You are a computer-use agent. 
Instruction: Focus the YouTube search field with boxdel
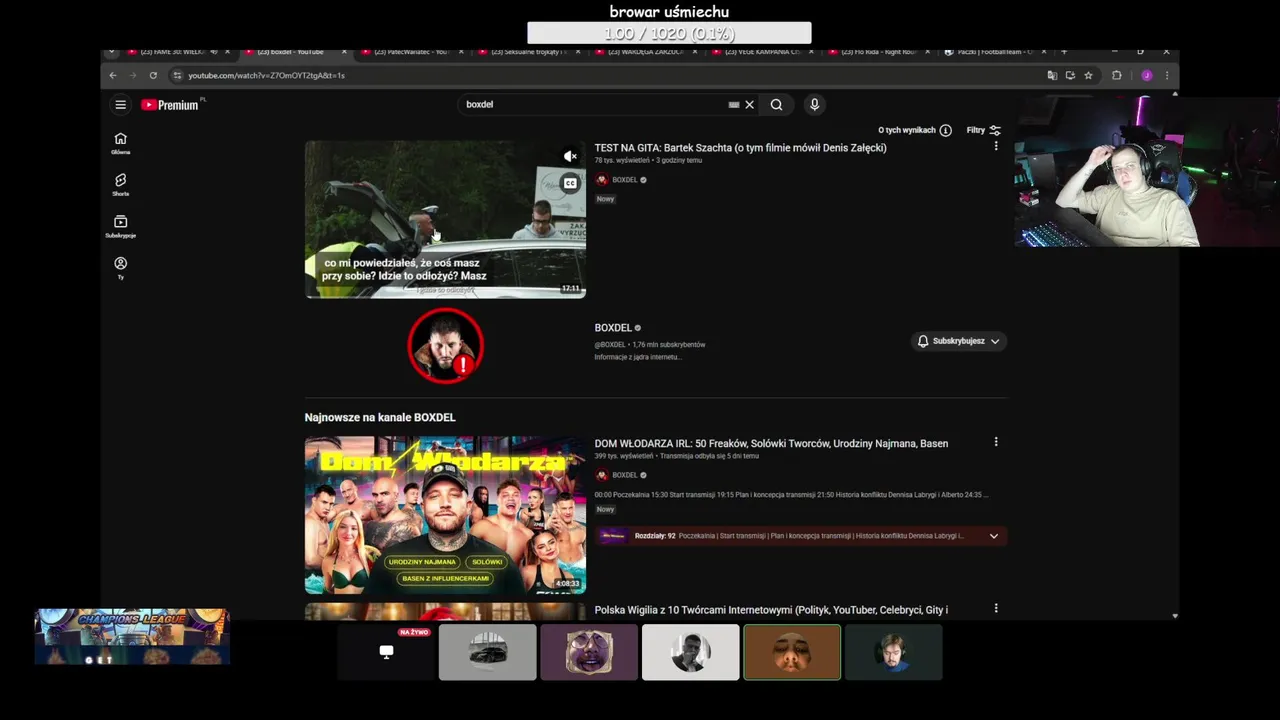pos(595,104)
